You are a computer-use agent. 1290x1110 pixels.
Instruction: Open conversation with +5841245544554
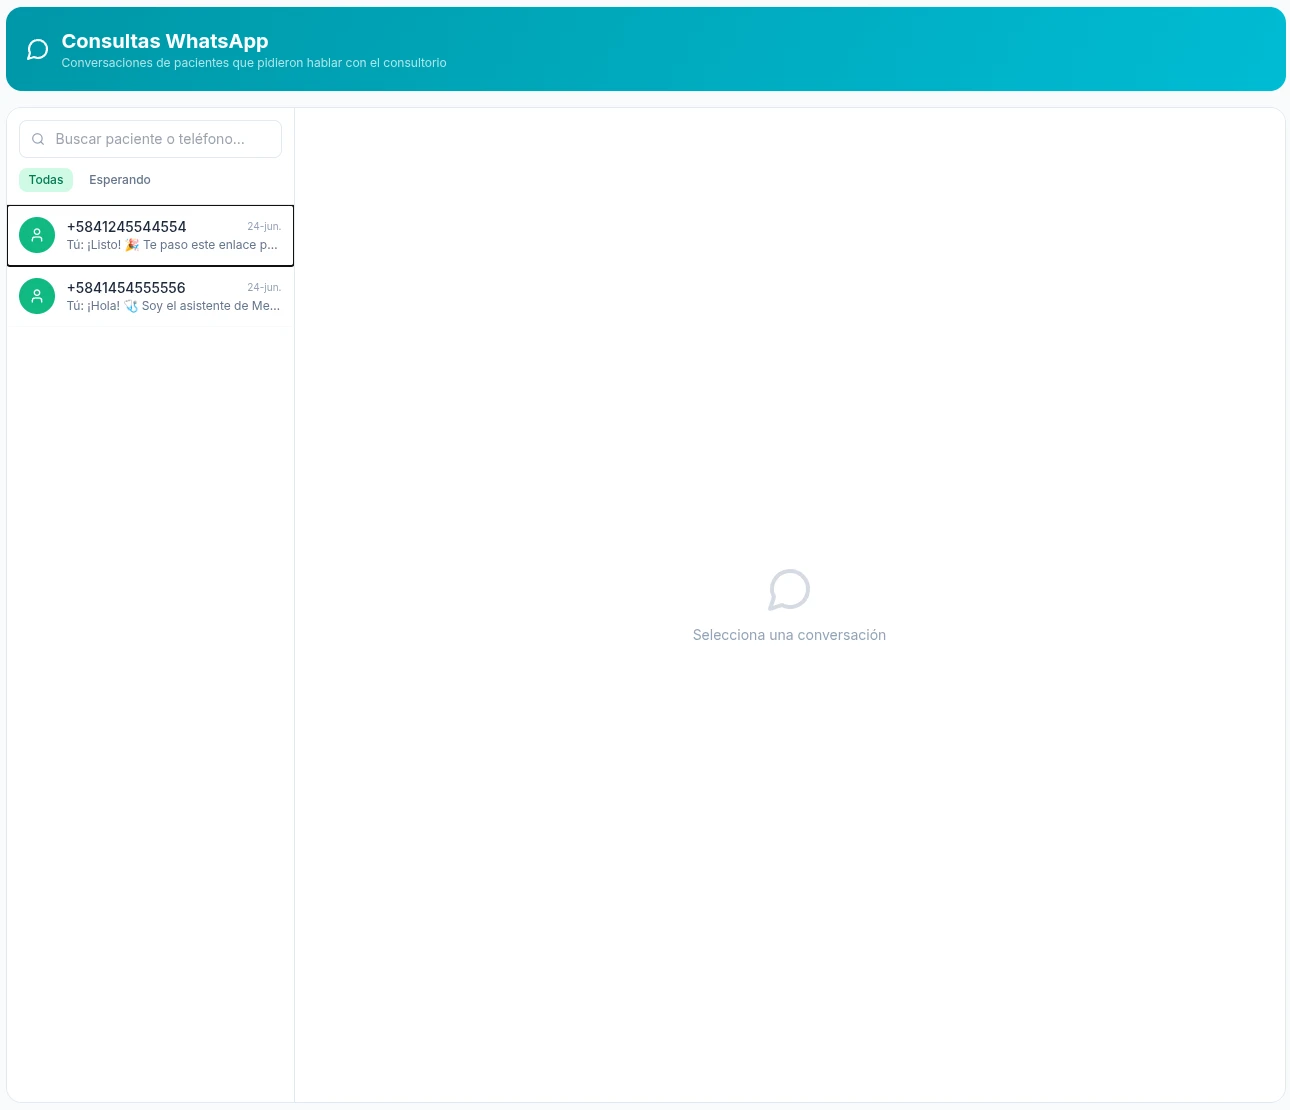150,236
